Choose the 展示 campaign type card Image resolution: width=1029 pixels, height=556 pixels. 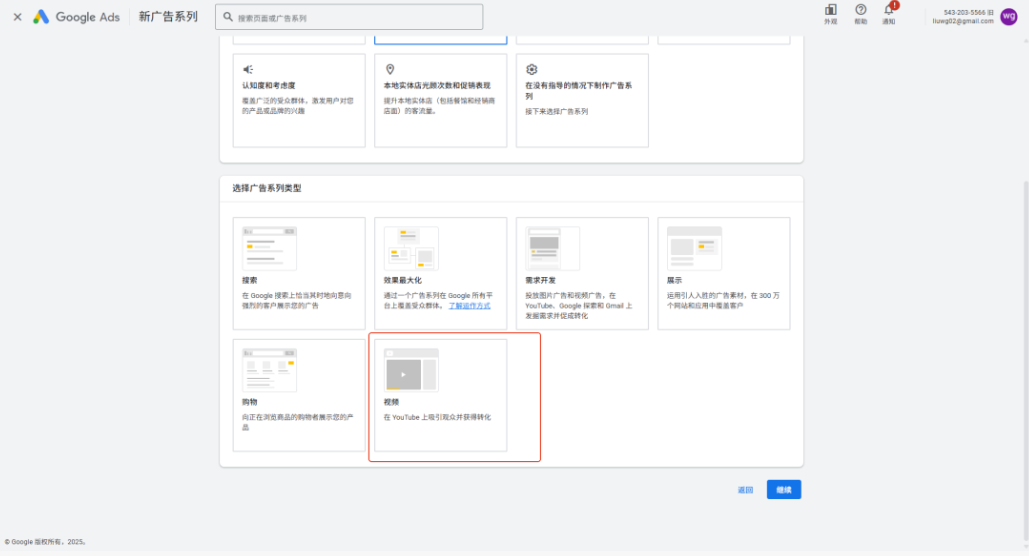click(724, 274)
